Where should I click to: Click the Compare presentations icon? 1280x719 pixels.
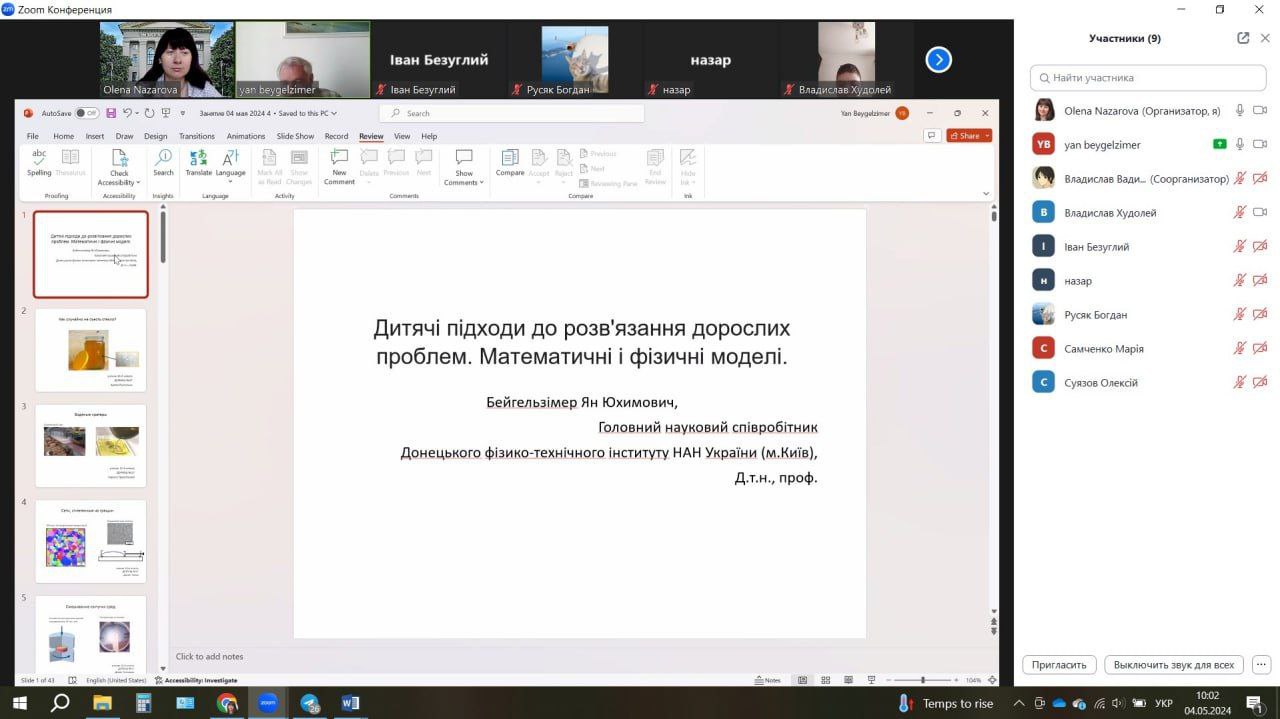tap(510, 162)
